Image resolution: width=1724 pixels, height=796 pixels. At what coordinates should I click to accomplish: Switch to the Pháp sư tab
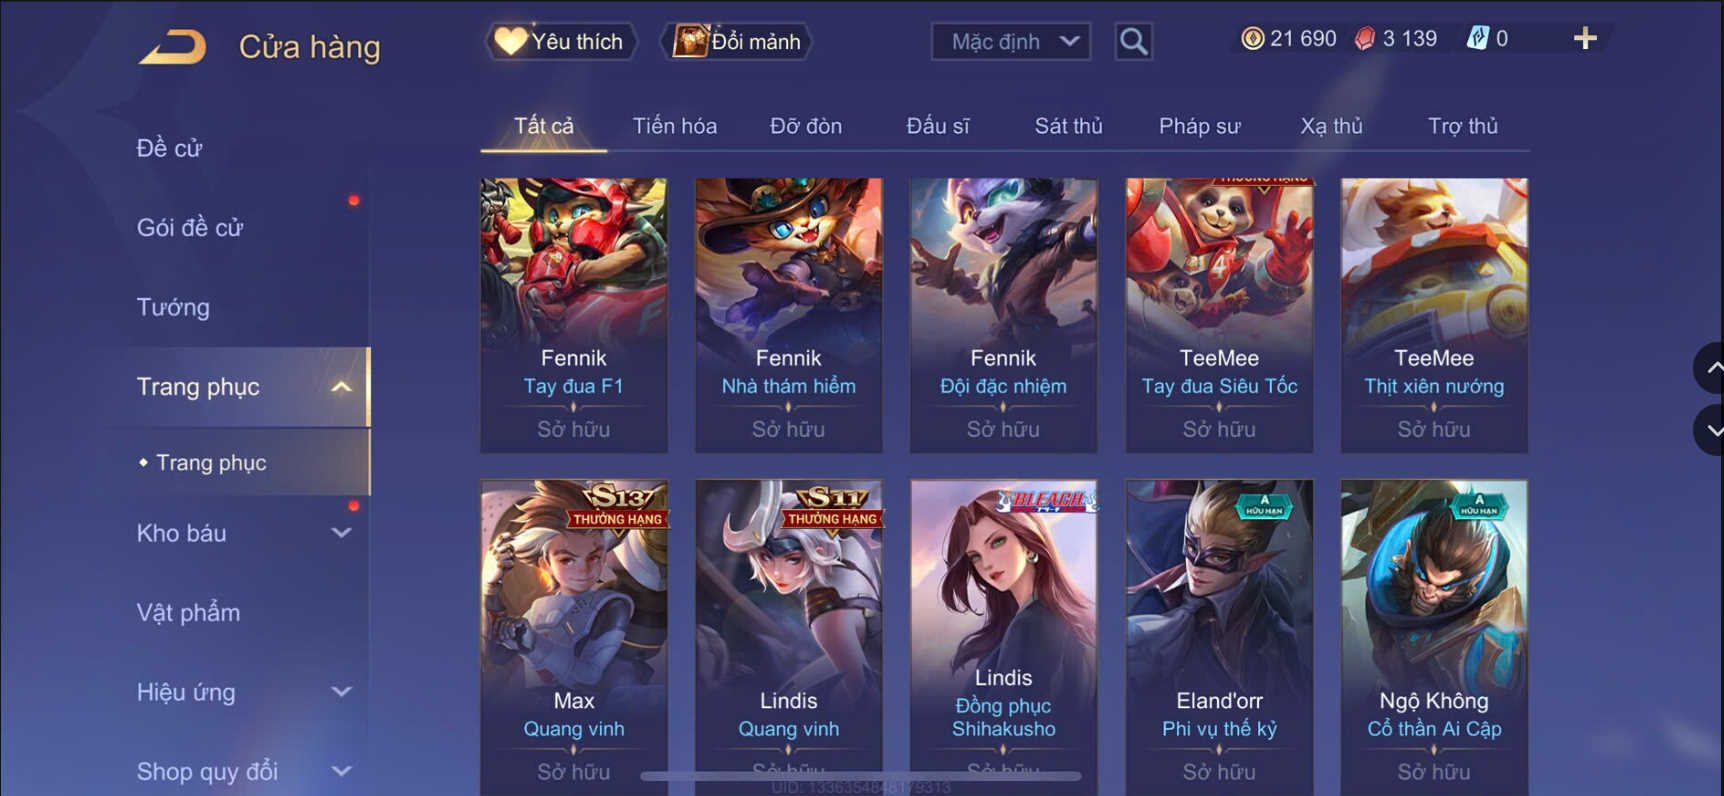(x=1199, y=126)
